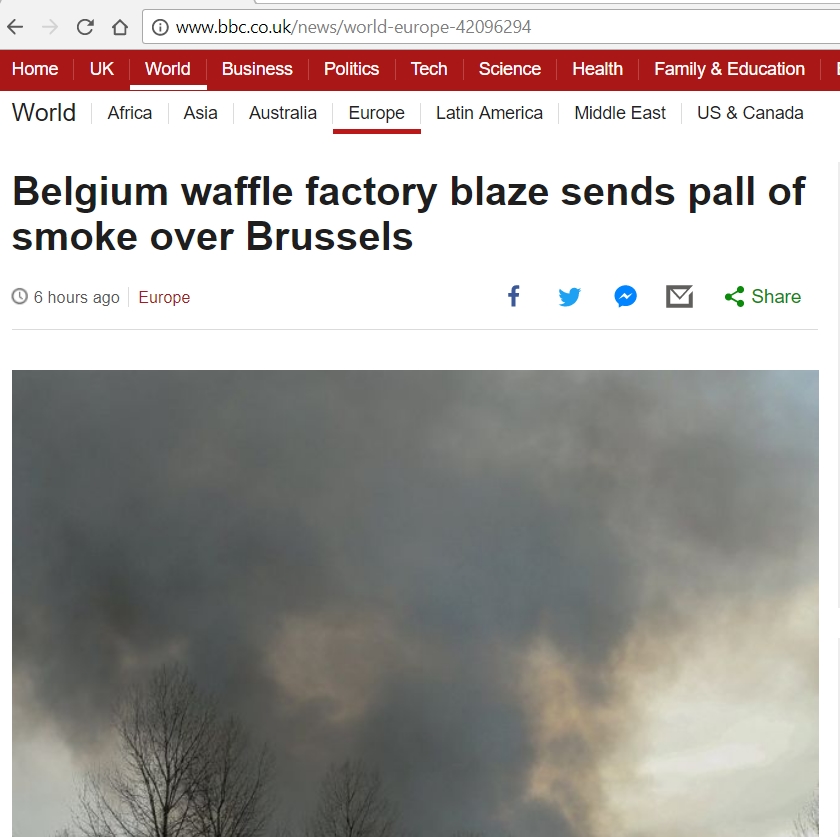Reload the page with the refresh icon
840x837 pixels.
pyautogui.click(x=85, y=27)
